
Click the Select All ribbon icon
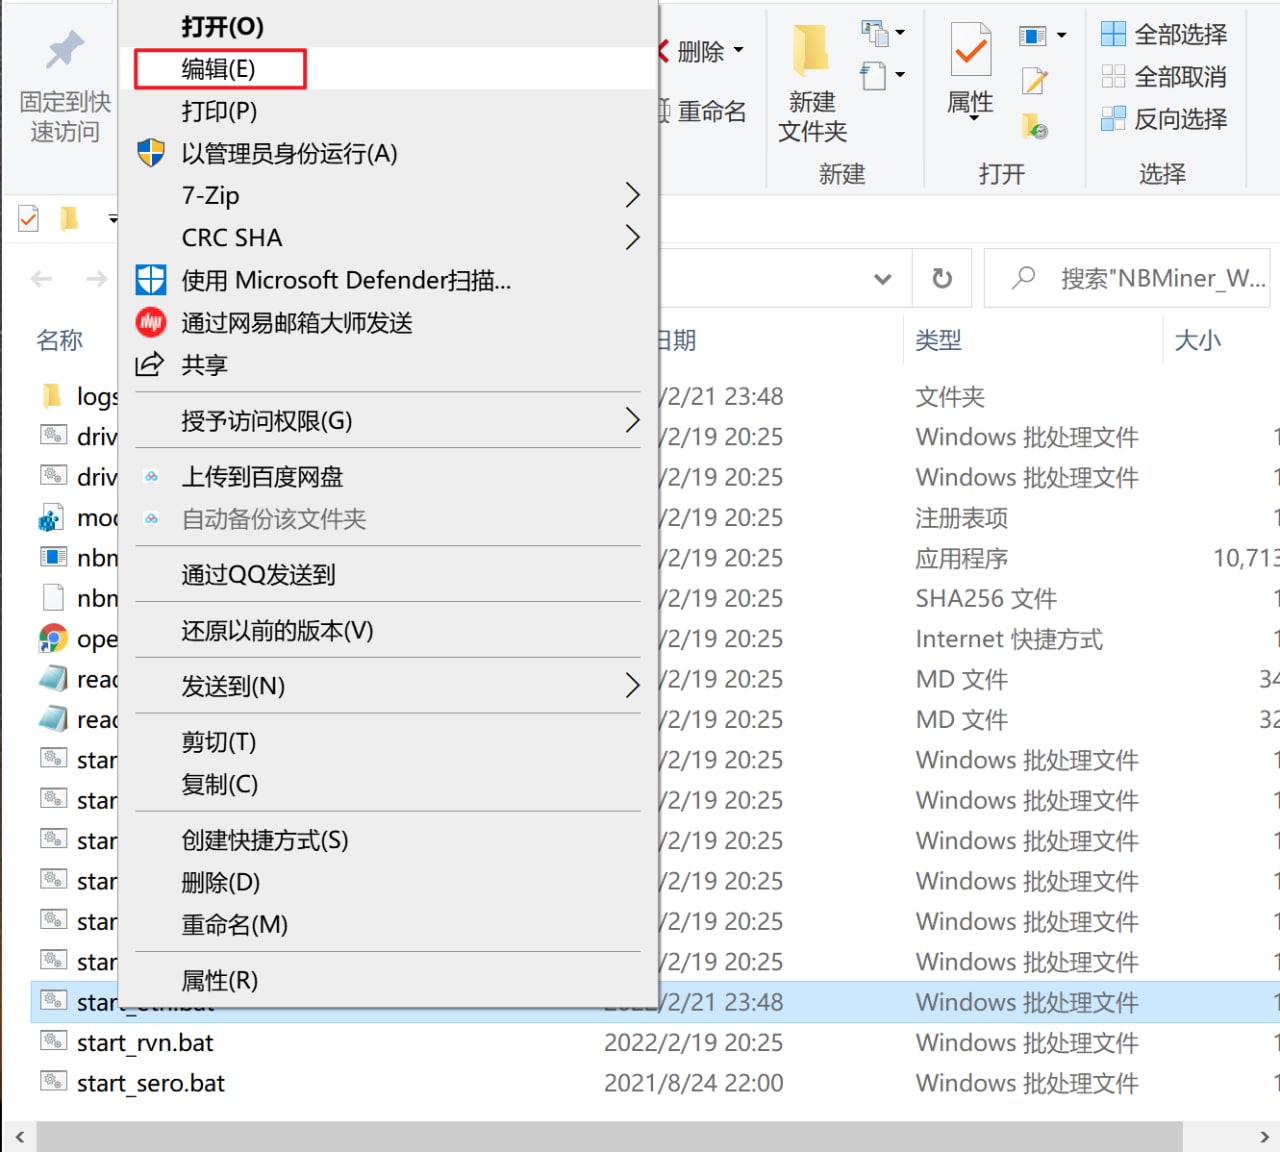tap(1113, 34)
